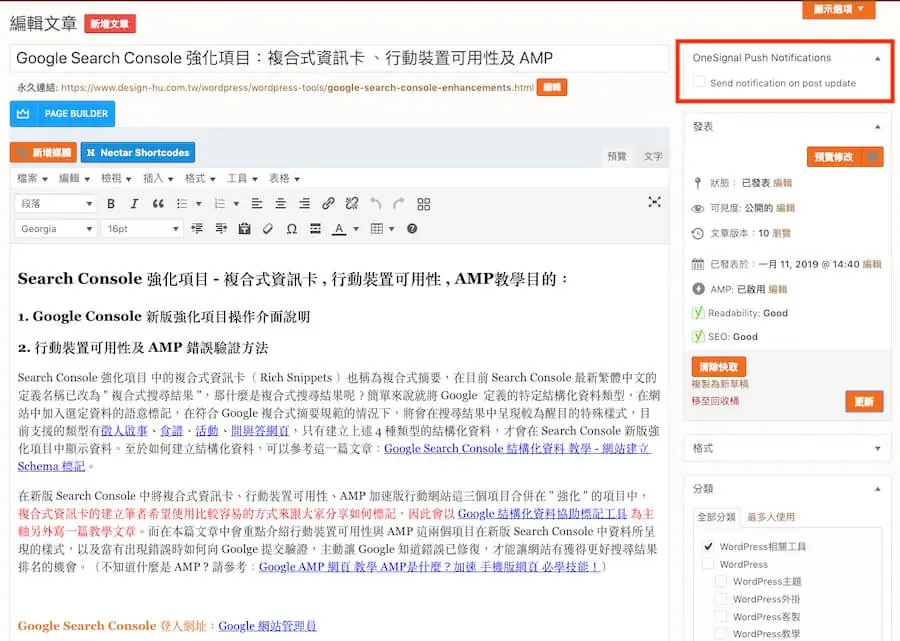Check the WordPress外掛 category

coord(721,599)
